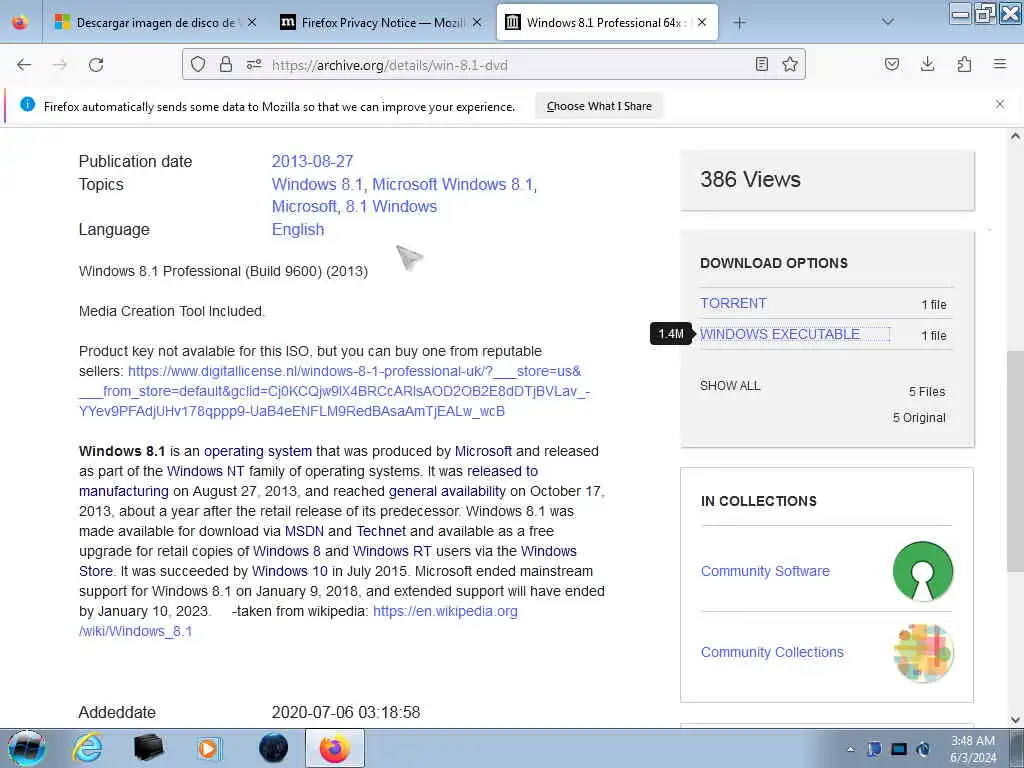Open Windows Media Player taskbar icon
1024x768 pixels.
[209, 748]
